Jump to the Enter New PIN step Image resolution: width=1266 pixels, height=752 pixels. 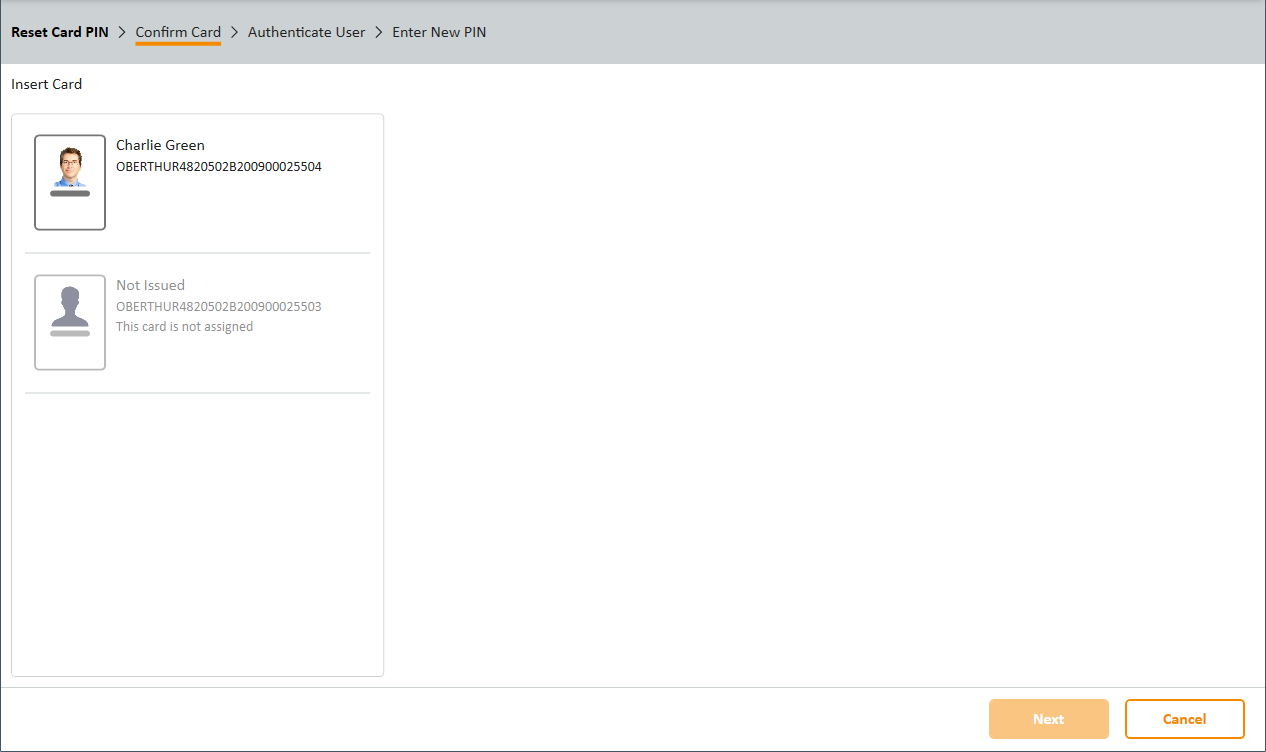point(439,32)
